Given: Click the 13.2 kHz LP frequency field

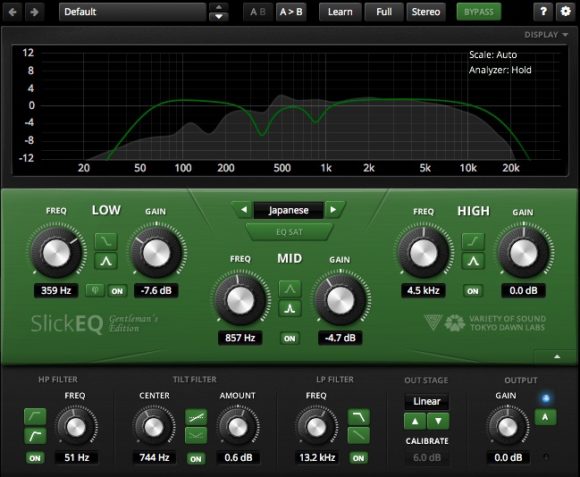Looking at the screenshot, I should (317, 458).
